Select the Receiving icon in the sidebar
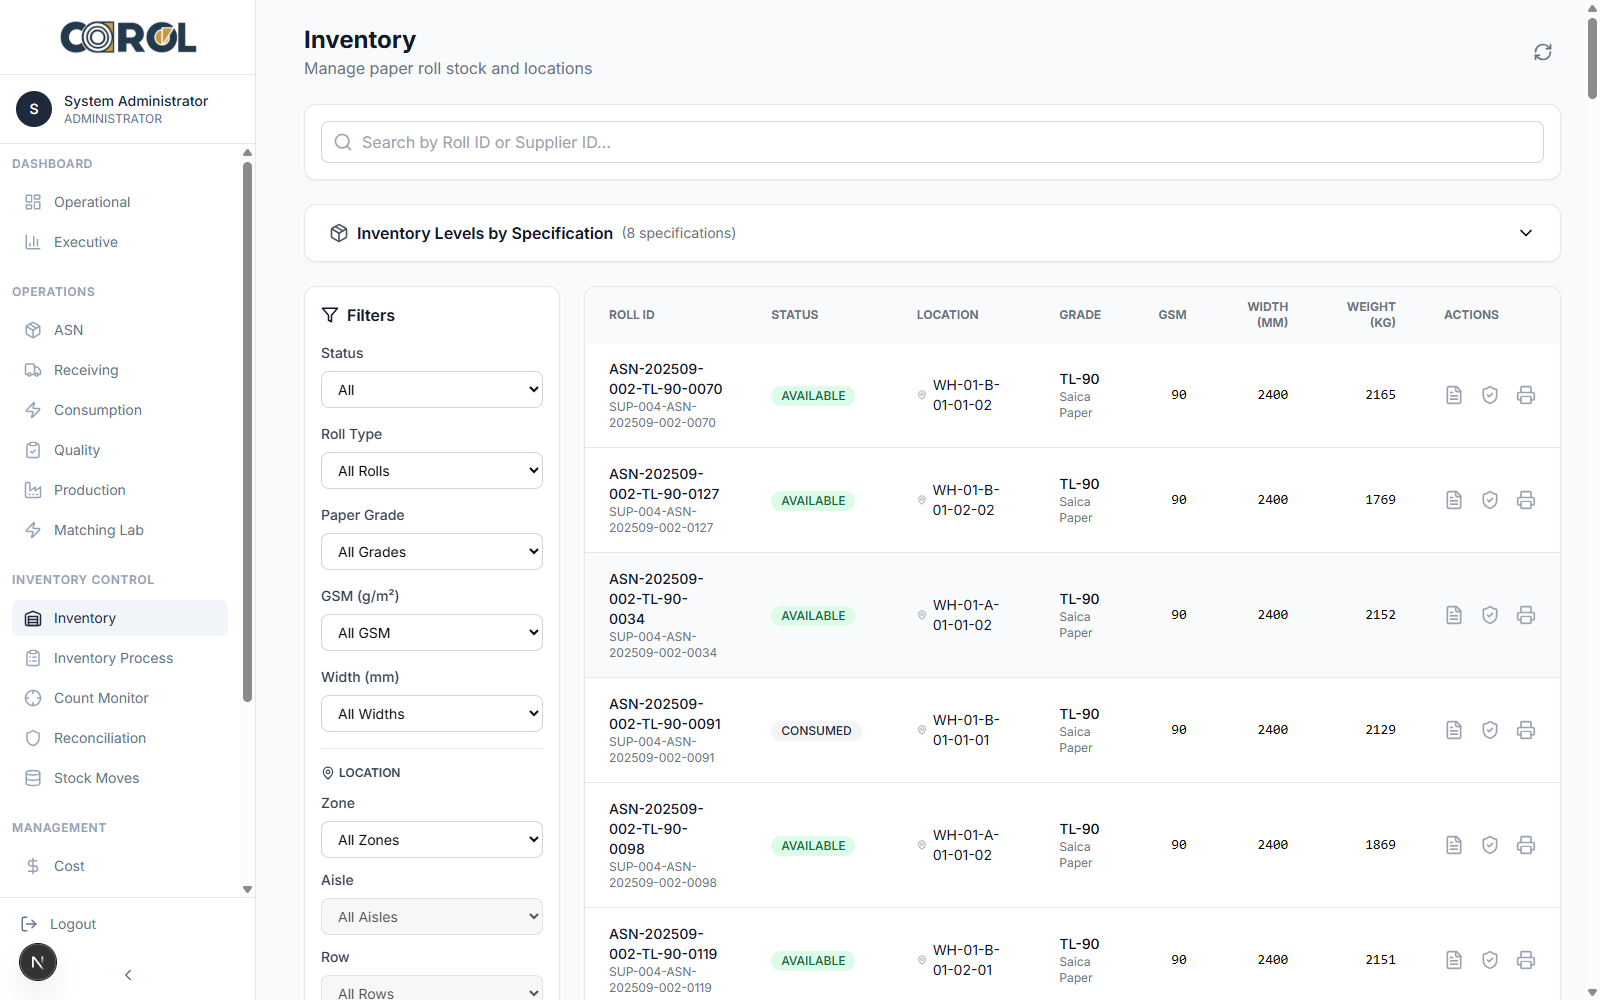This screenshot has width=1600, height=1000. [33, 369]
